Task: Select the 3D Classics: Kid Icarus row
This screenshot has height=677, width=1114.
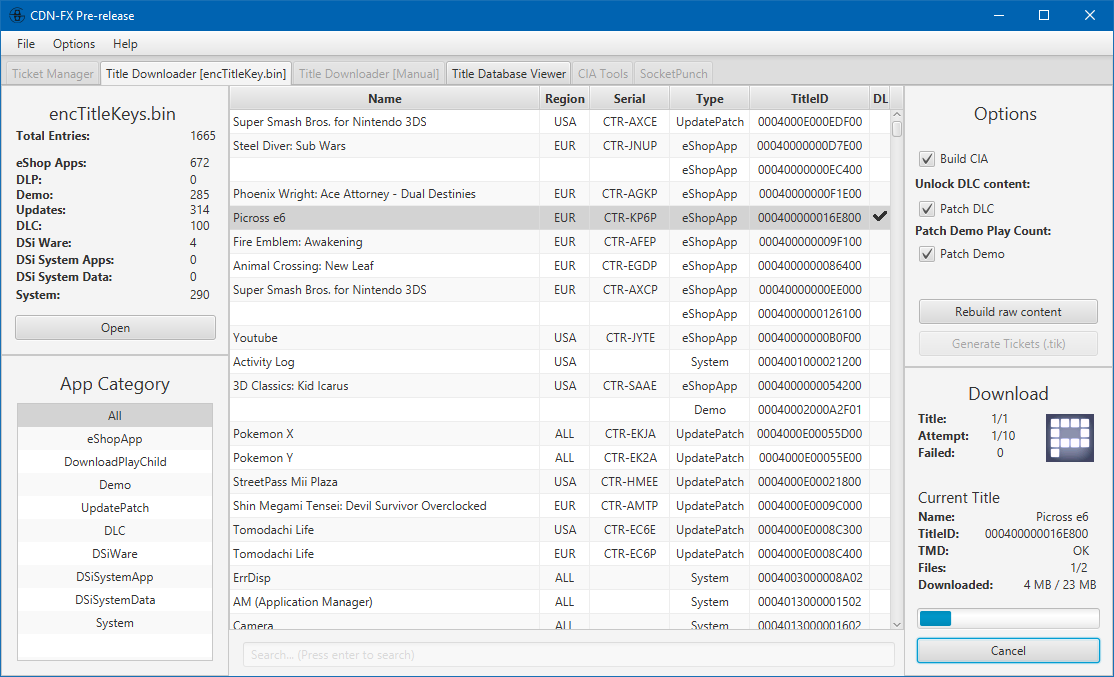Action: (x=560, y=386)
